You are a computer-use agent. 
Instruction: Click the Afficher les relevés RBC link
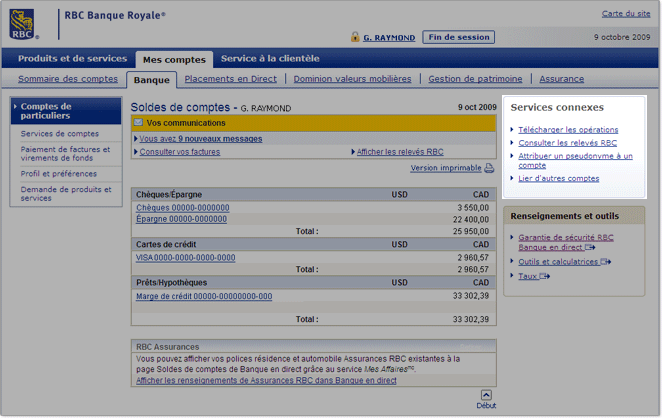point(400,152)
